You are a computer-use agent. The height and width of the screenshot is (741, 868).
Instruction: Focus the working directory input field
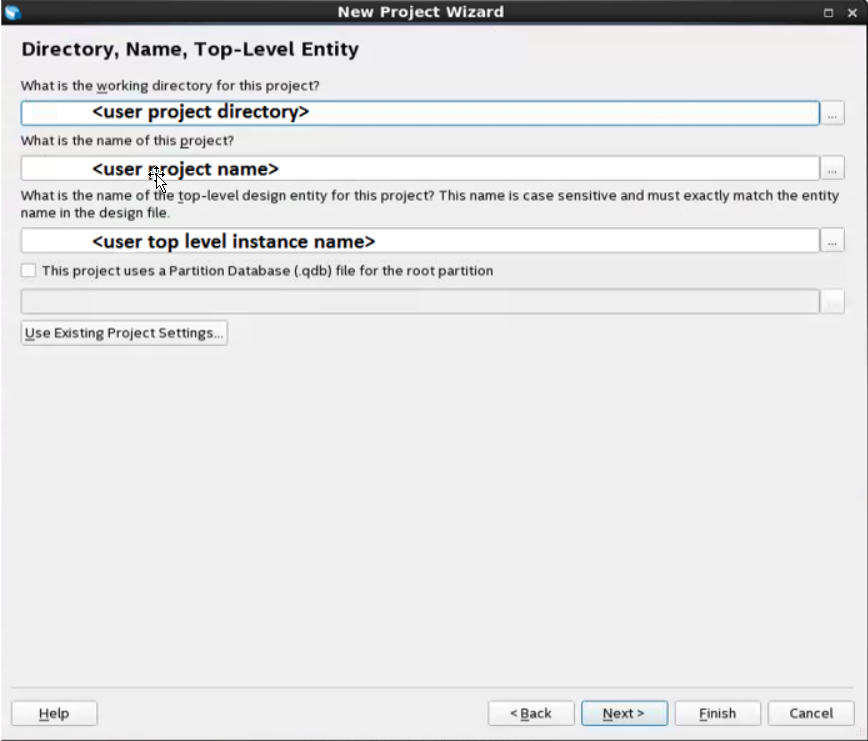coord(420,113)
